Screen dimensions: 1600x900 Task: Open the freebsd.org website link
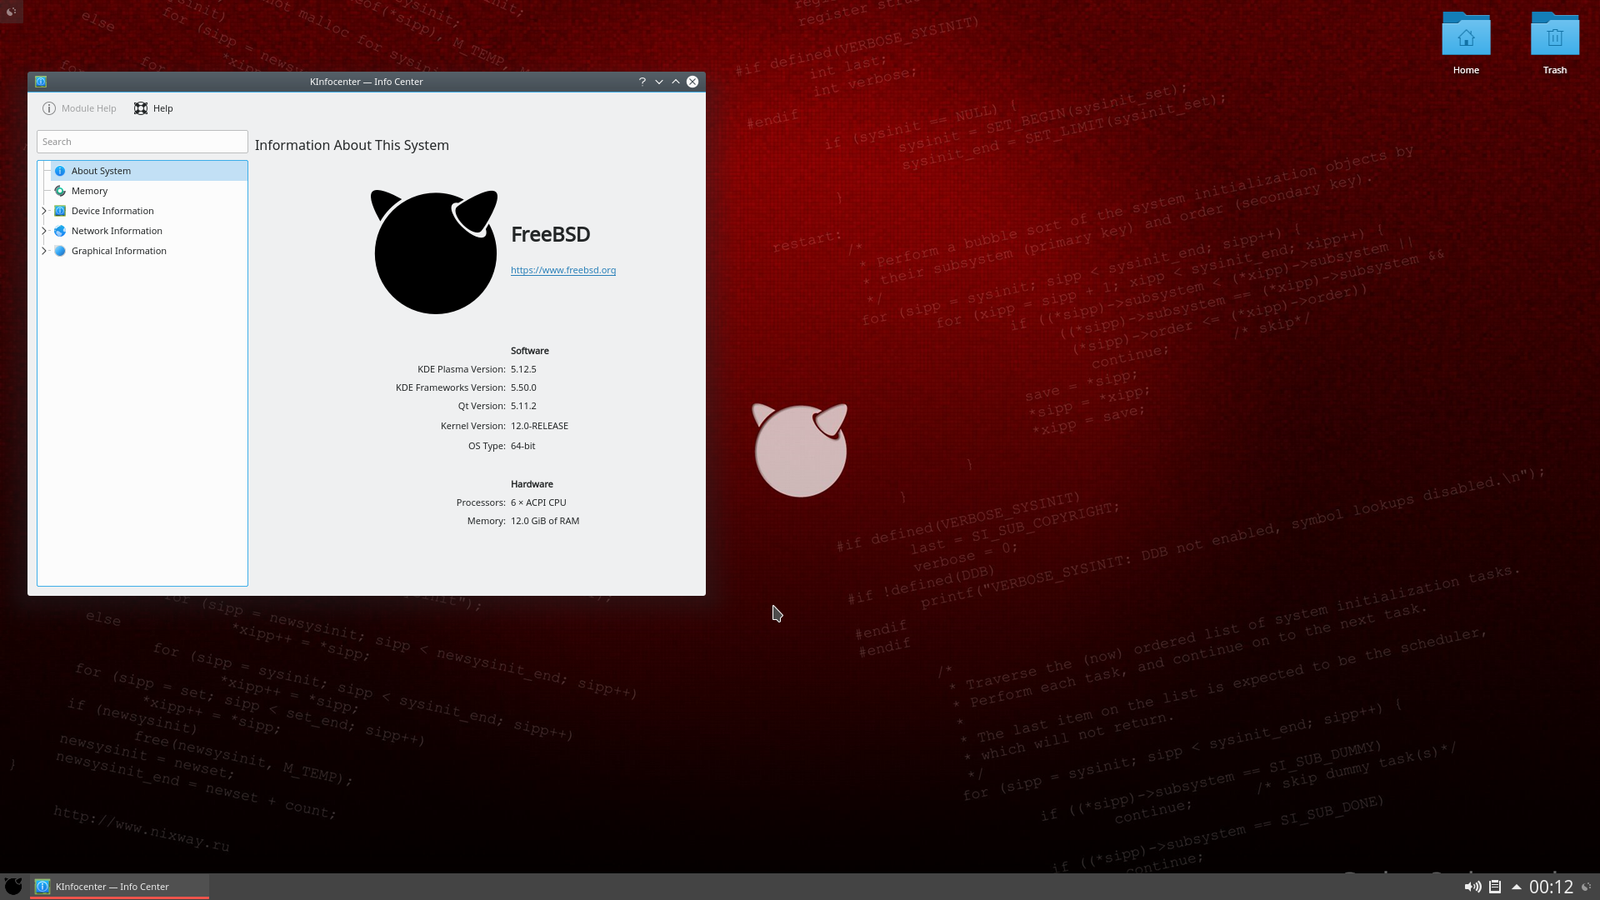point(563,270)
